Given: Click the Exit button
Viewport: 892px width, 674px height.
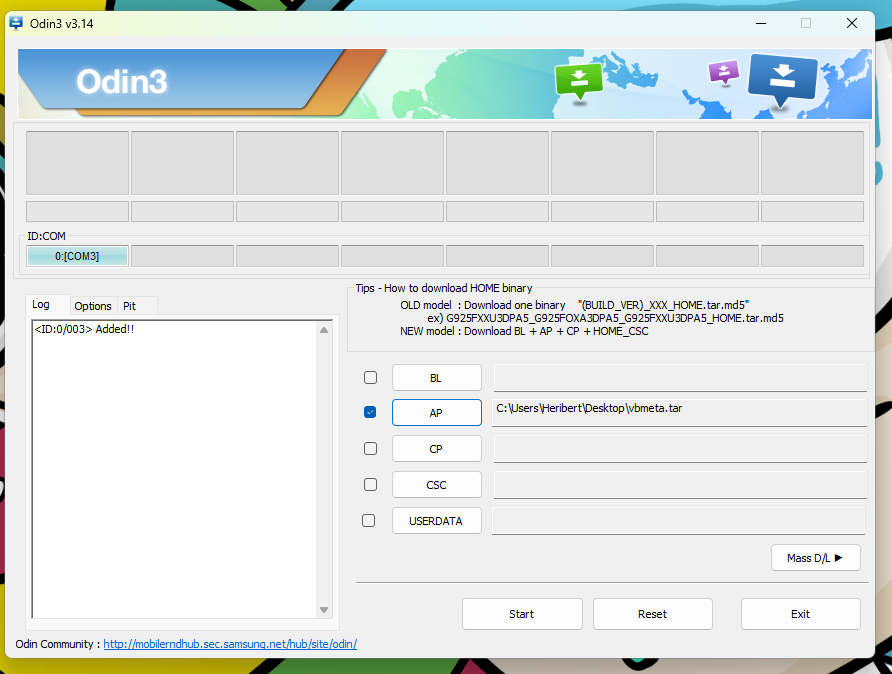Looking at the screenshot, I should click(x=800, y=614).
